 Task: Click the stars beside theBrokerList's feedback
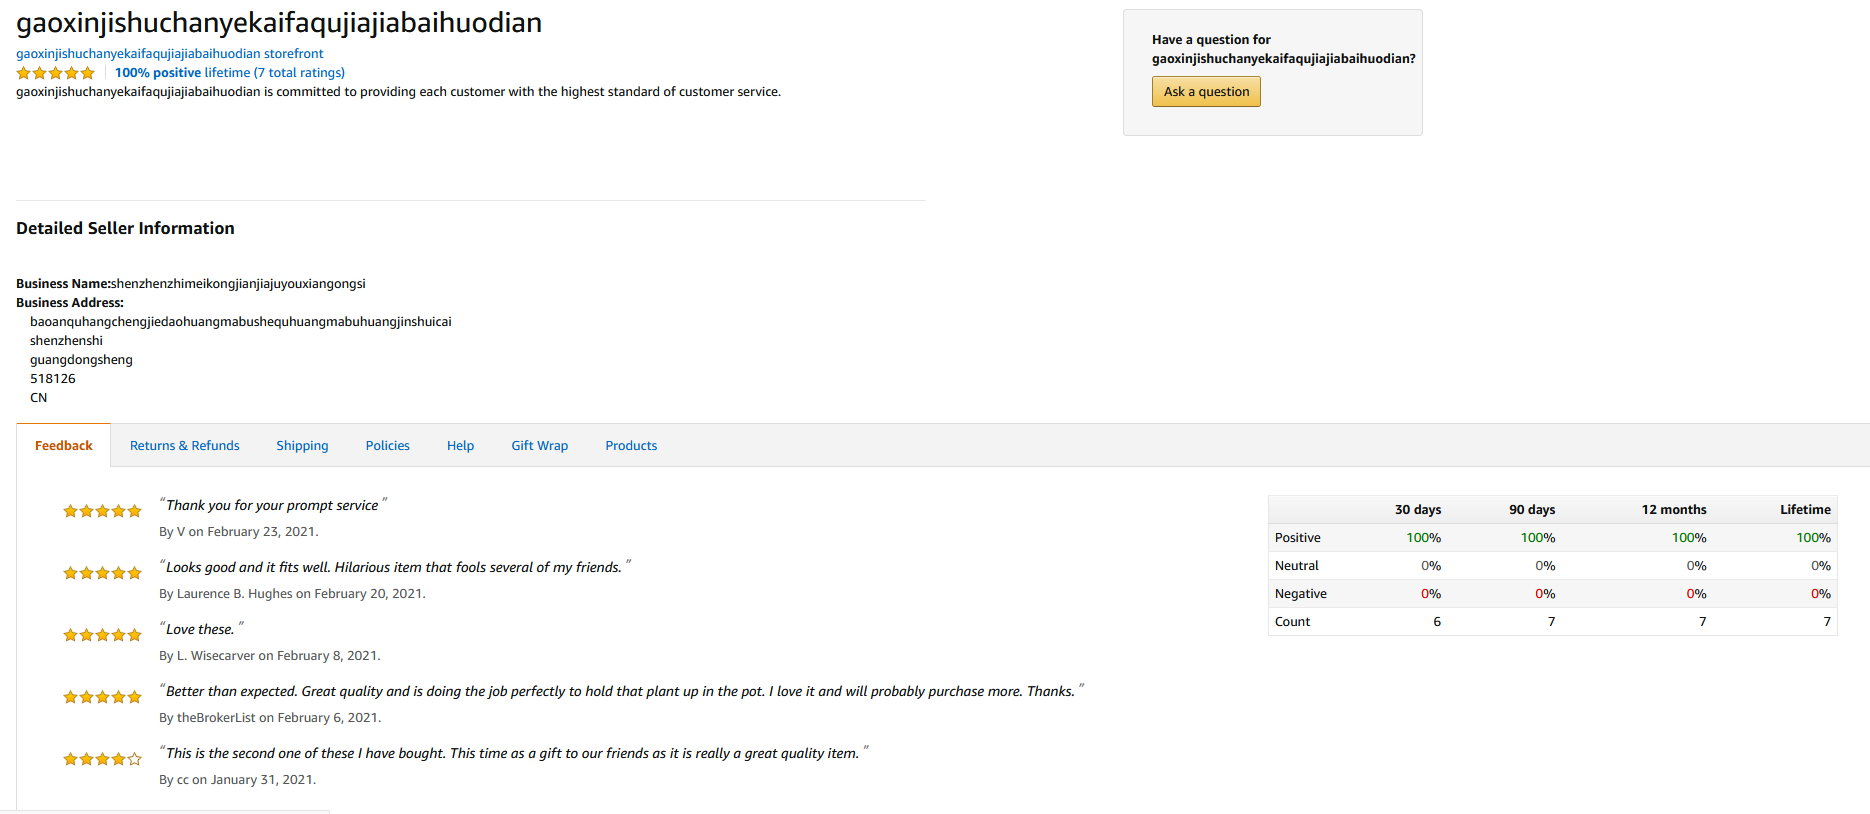pyautogui.click(x=102, y=697)
